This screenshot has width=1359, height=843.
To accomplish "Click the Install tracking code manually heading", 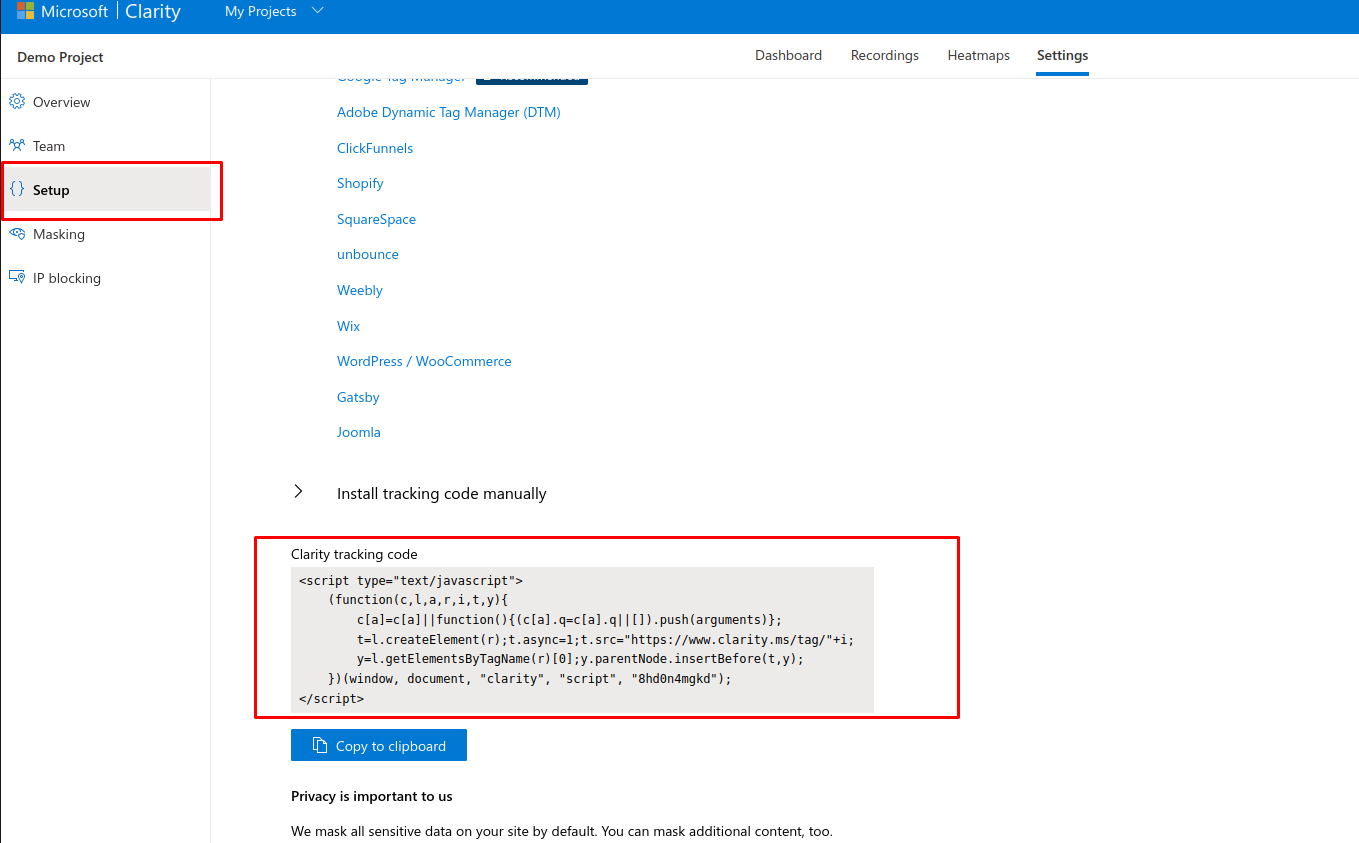I will coord(442,494).
